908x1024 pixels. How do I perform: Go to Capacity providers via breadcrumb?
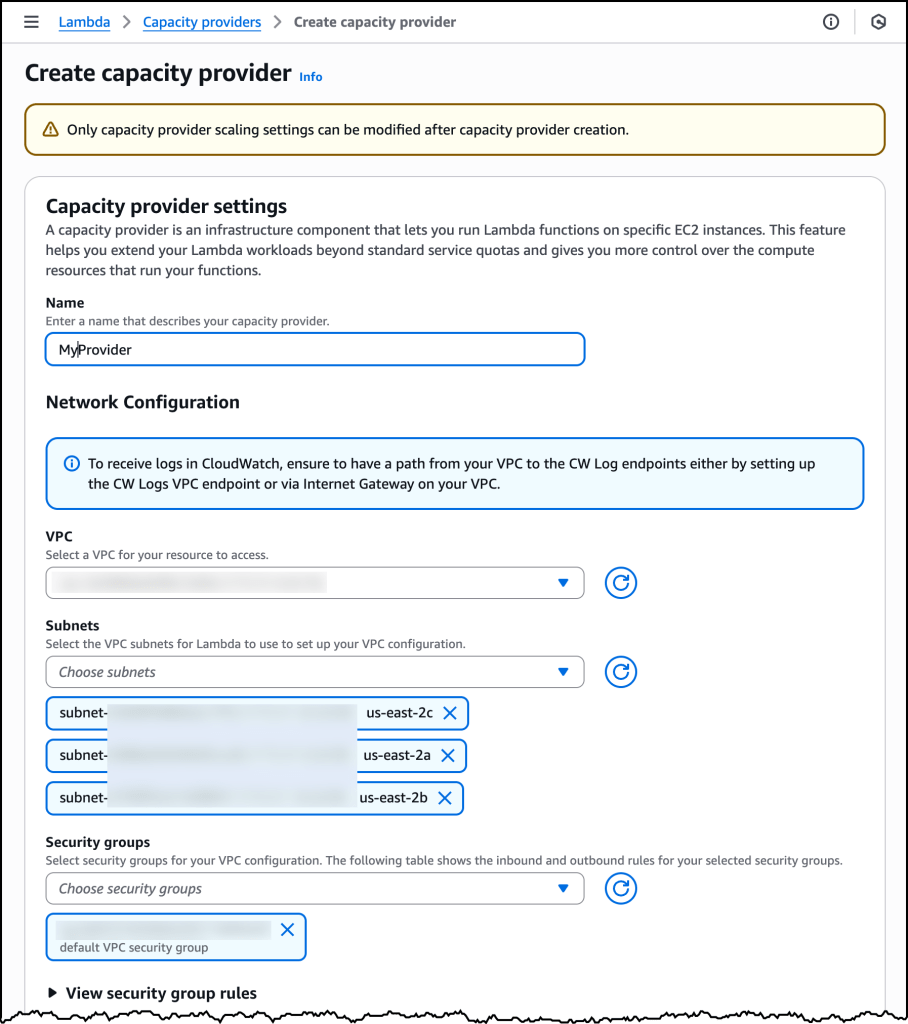pyautogui.click(x=201, y=21)
